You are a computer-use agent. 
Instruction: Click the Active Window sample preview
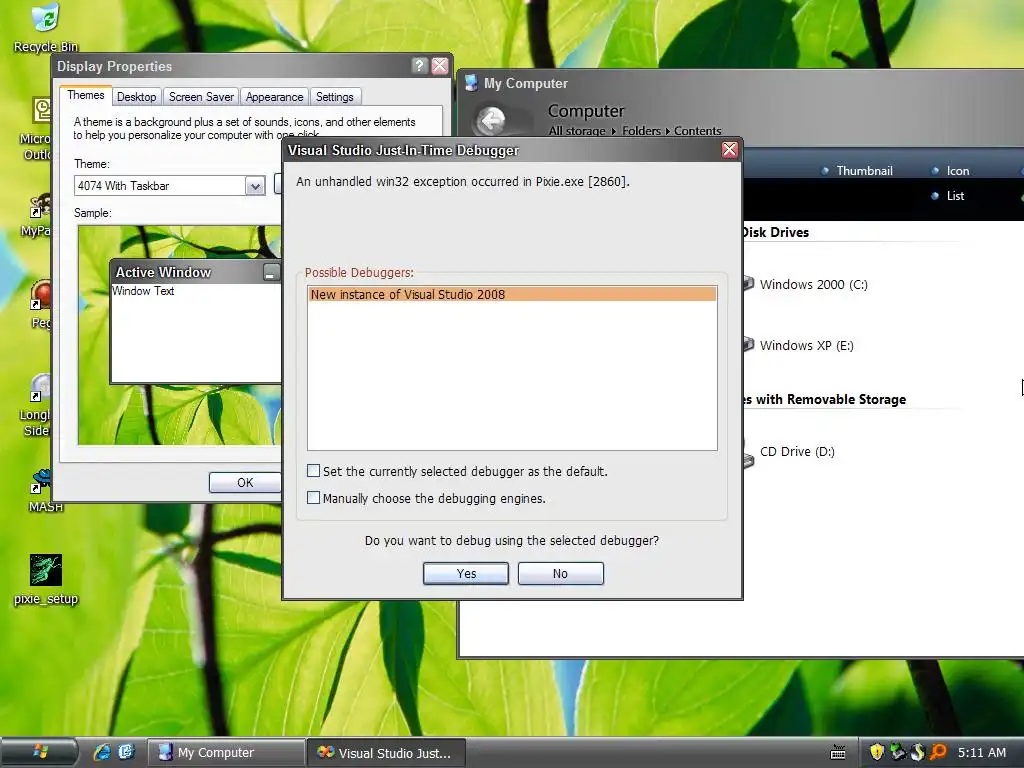pyautogui.click(x=196, y=323)
